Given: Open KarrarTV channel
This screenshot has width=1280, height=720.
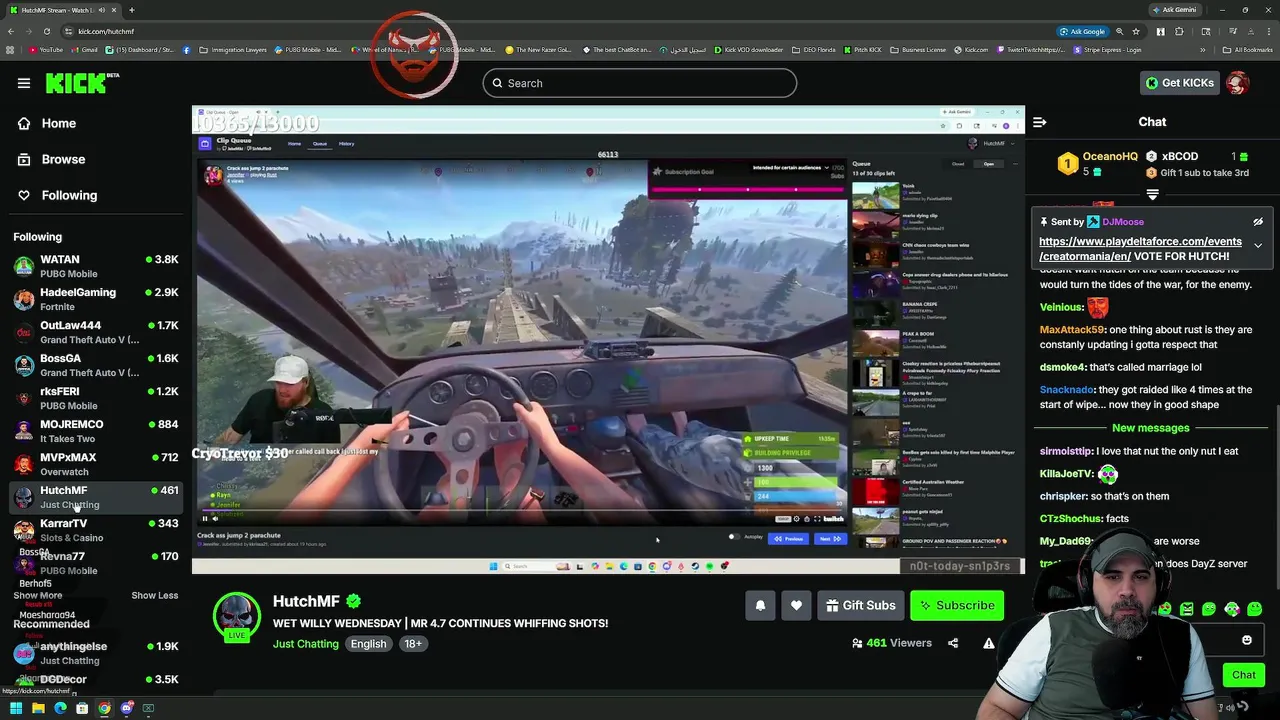Looking at the screenshot, I should [96, 530].
